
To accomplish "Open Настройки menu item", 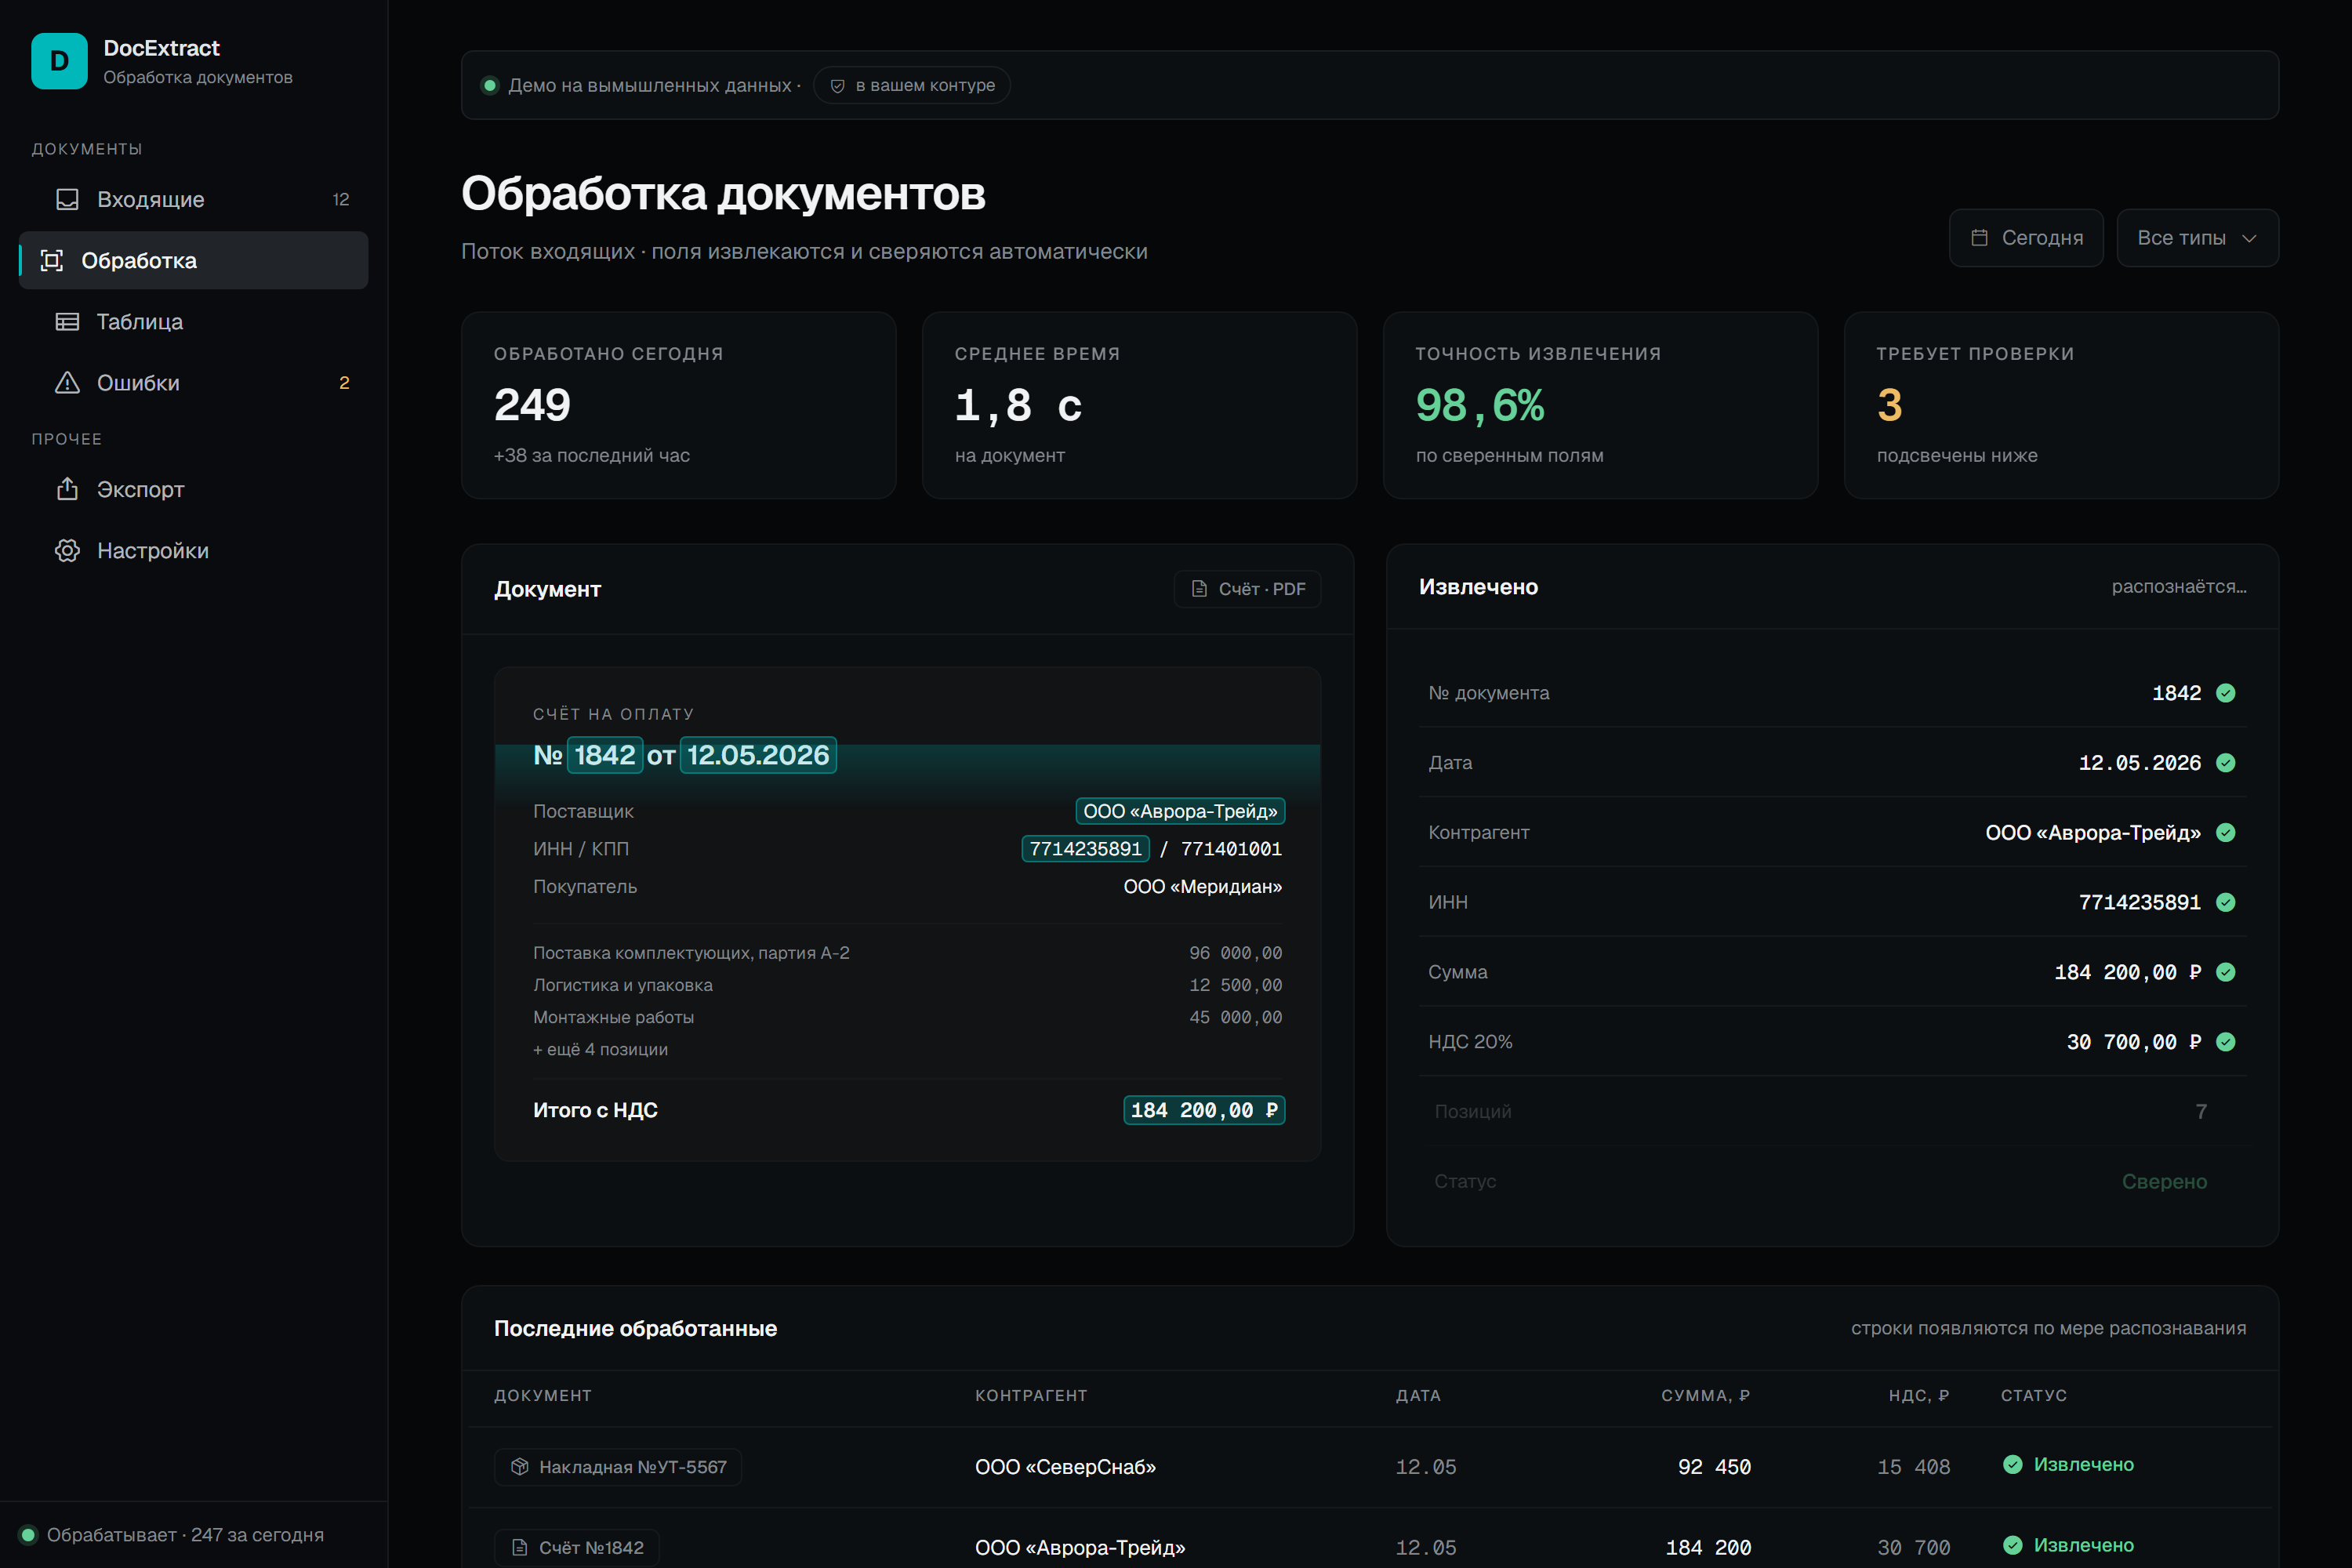I will point(193,550).
